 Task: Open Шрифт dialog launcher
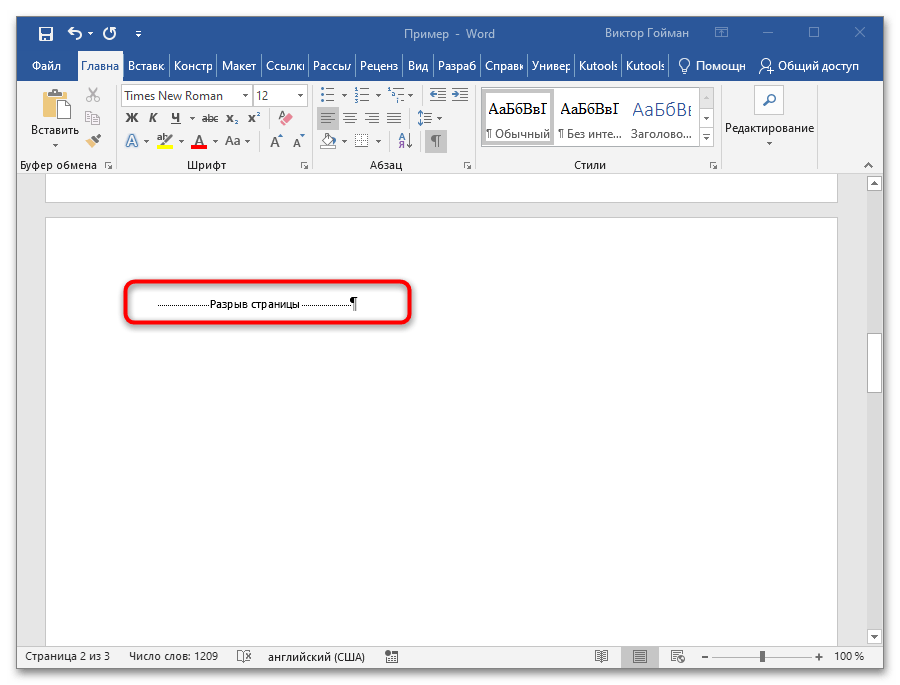[x=304, y=166]
